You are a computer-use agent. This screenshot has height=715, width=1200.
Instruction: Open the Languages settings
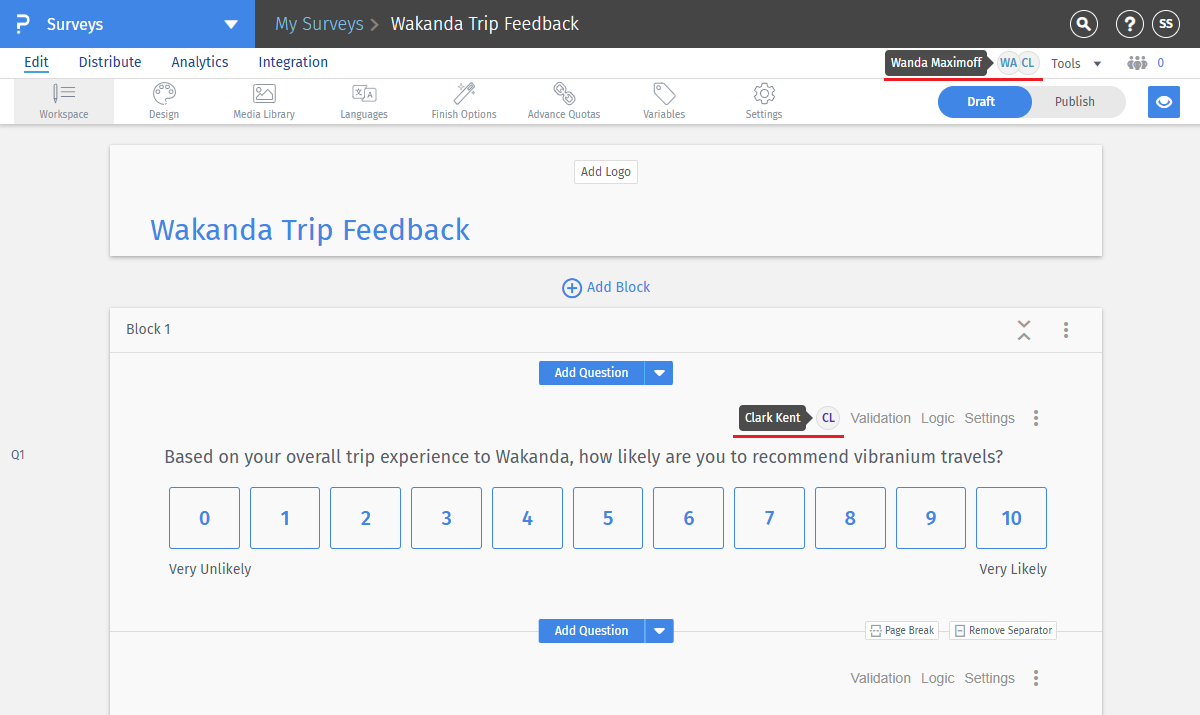click(x=364, y=102)
